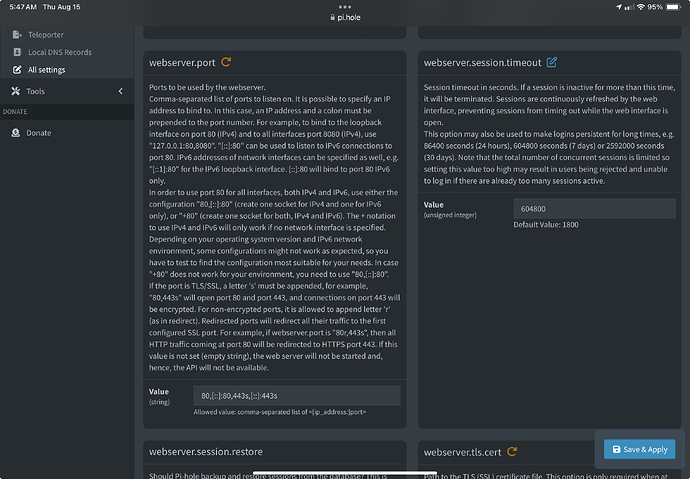
Task: Expand the Tools submenu chevron
Action: pos(120,91)
